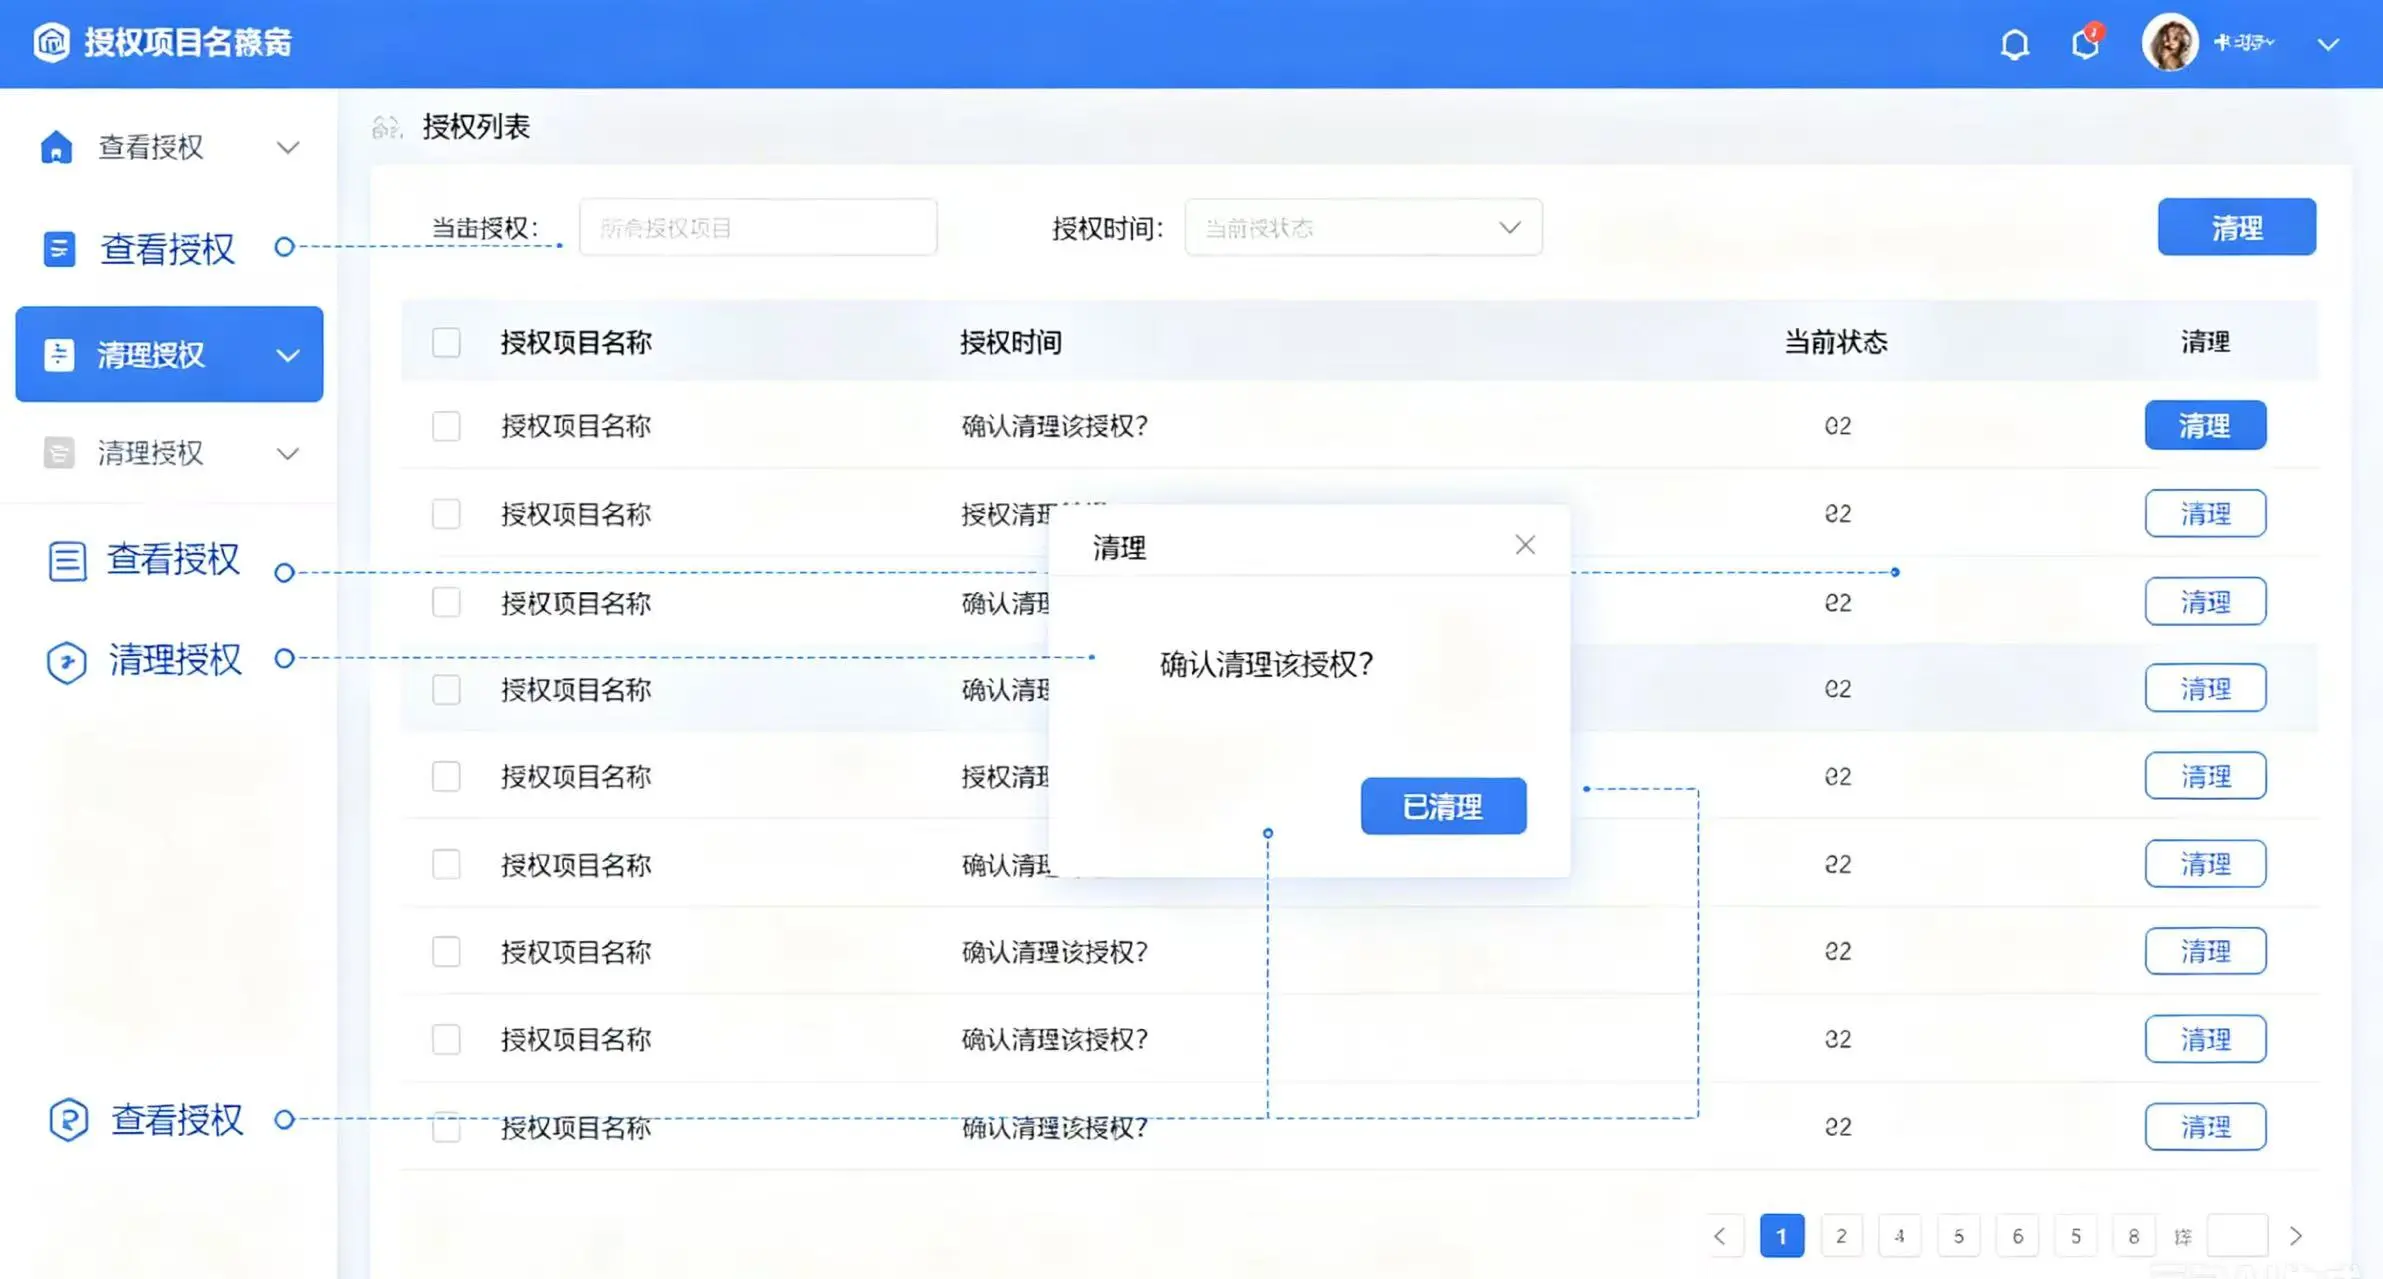Toggle the select-all checkbox in the table header

click(446, 343)
